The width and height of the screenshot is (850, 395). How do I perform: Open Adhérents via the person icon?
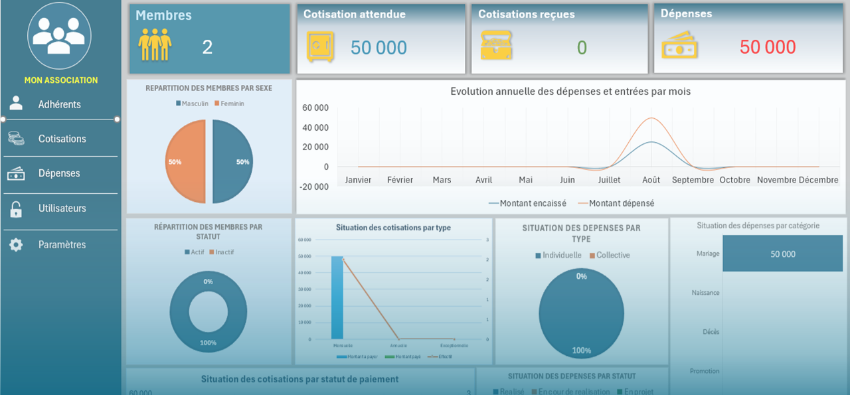click(x=16, y=103)
